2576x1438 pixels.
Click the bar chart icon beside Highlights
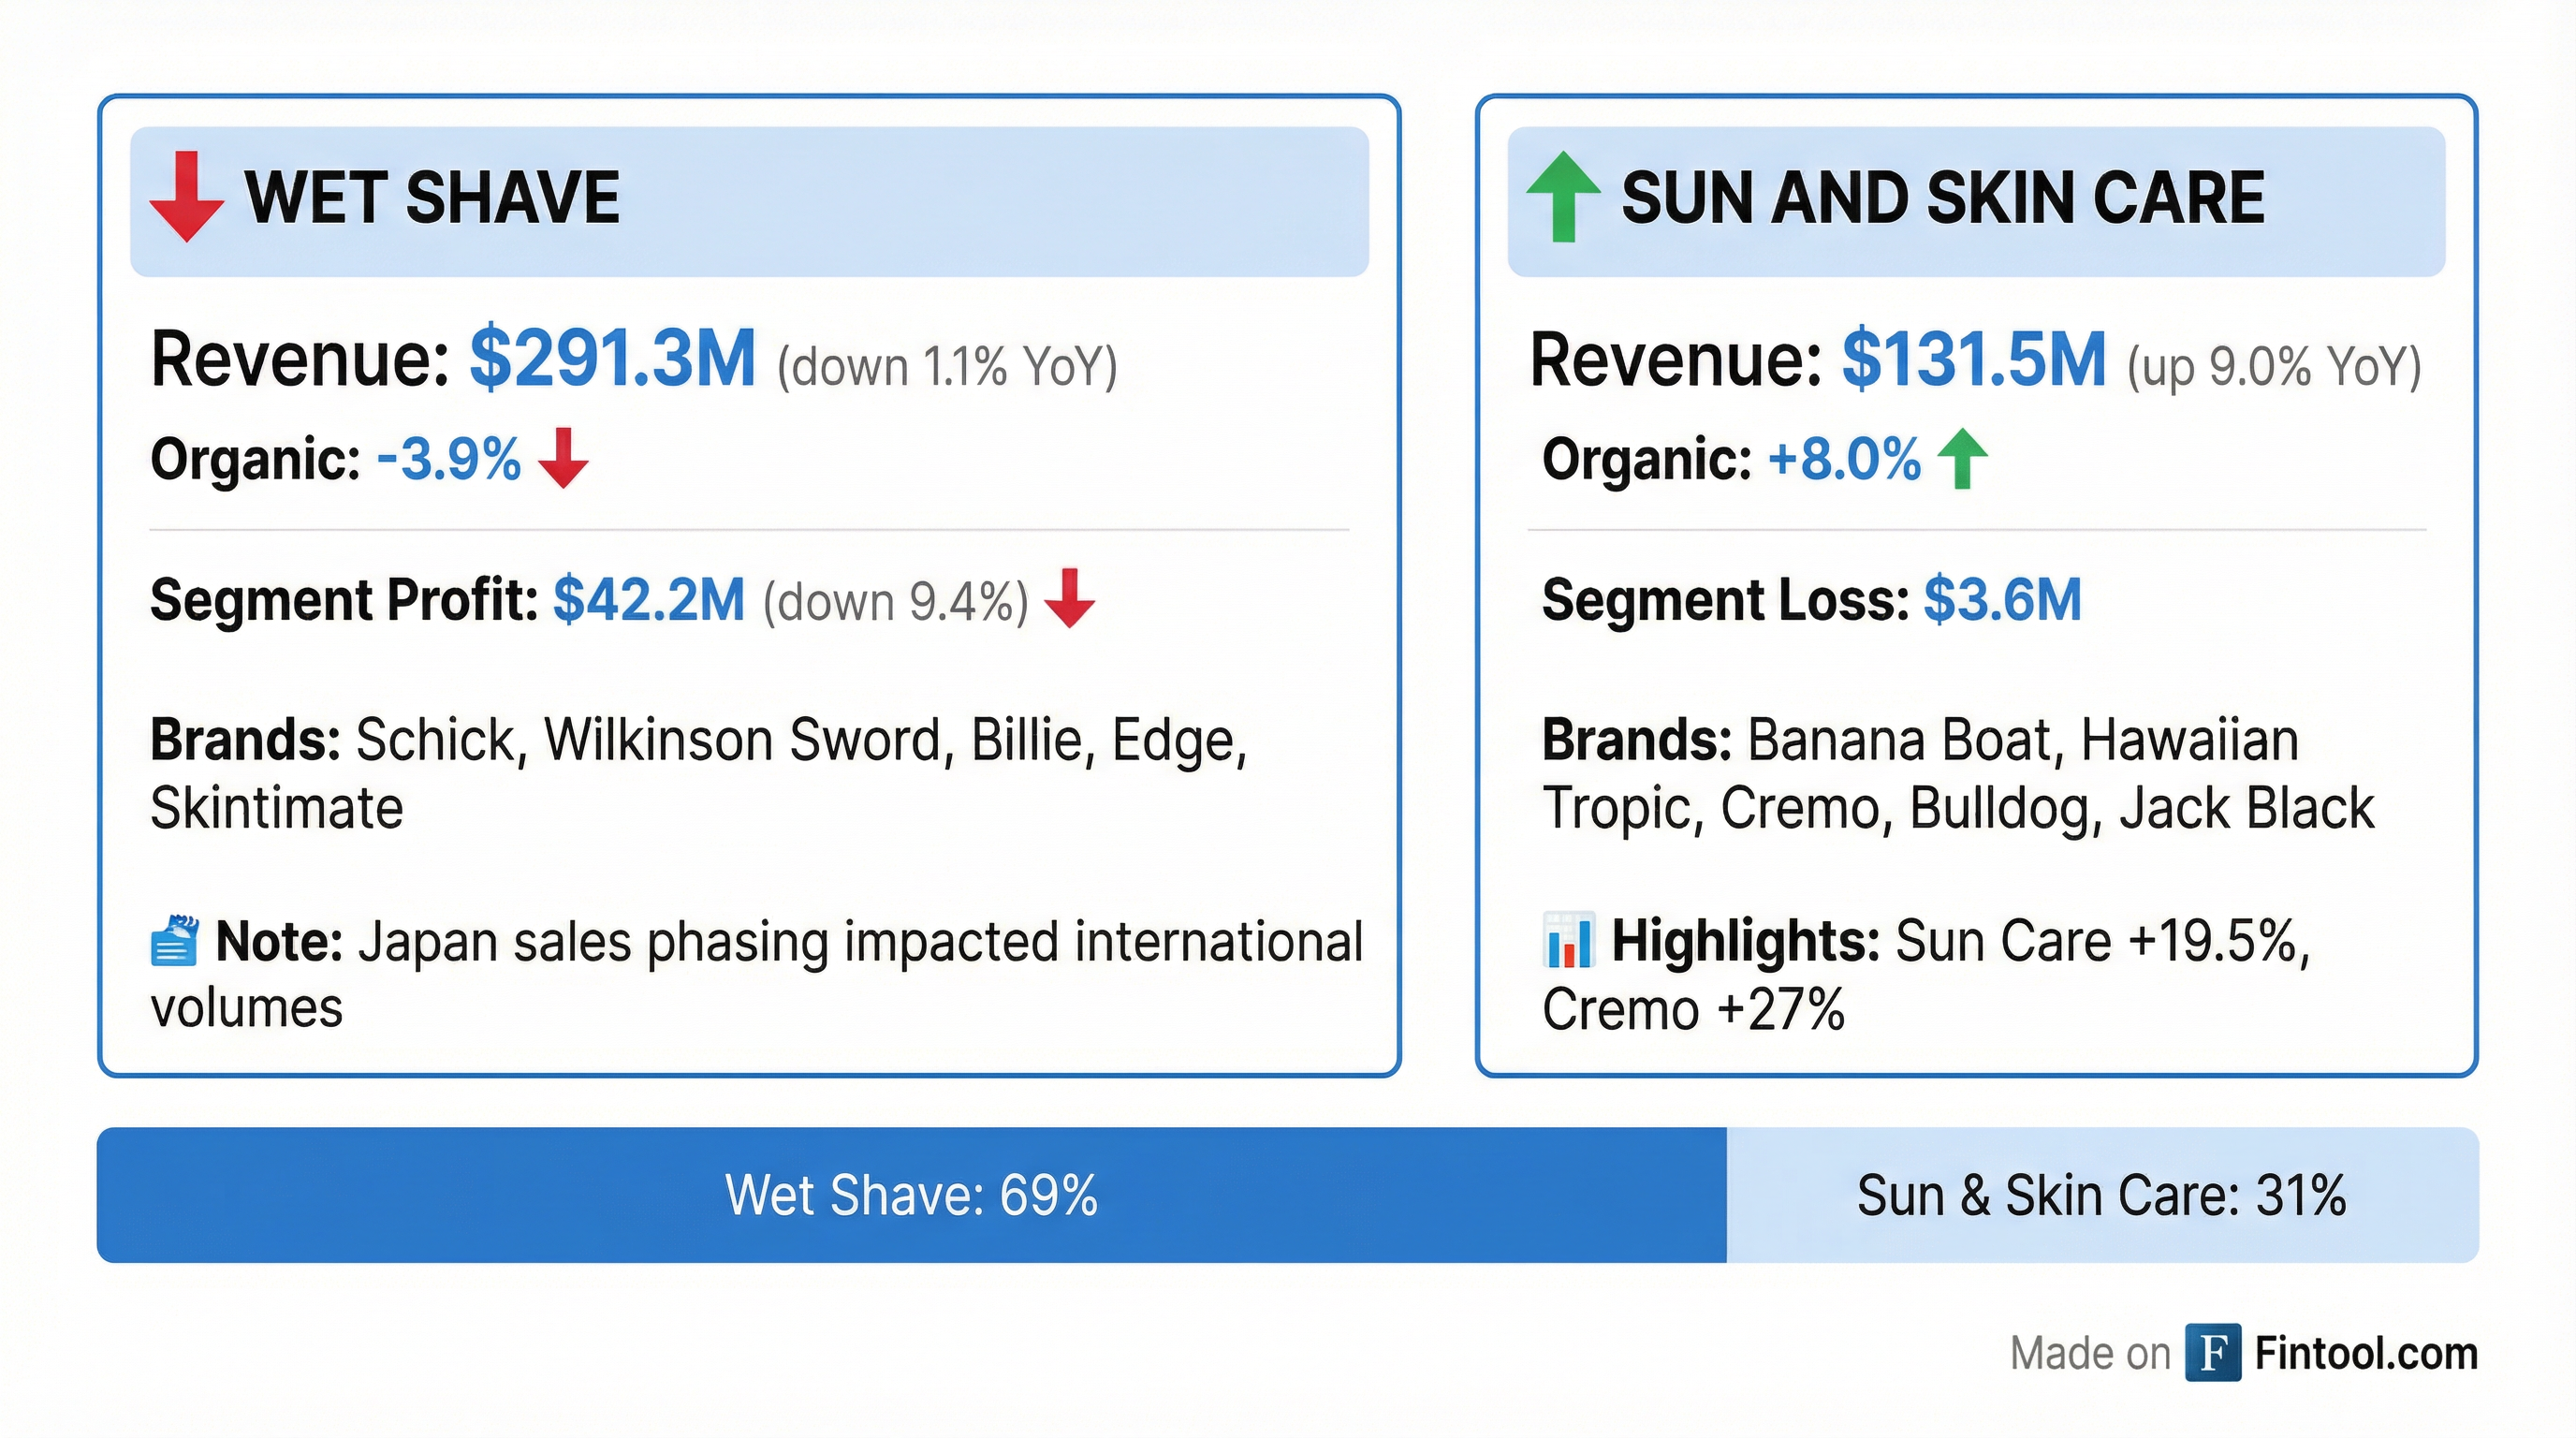coord(1571,941)
